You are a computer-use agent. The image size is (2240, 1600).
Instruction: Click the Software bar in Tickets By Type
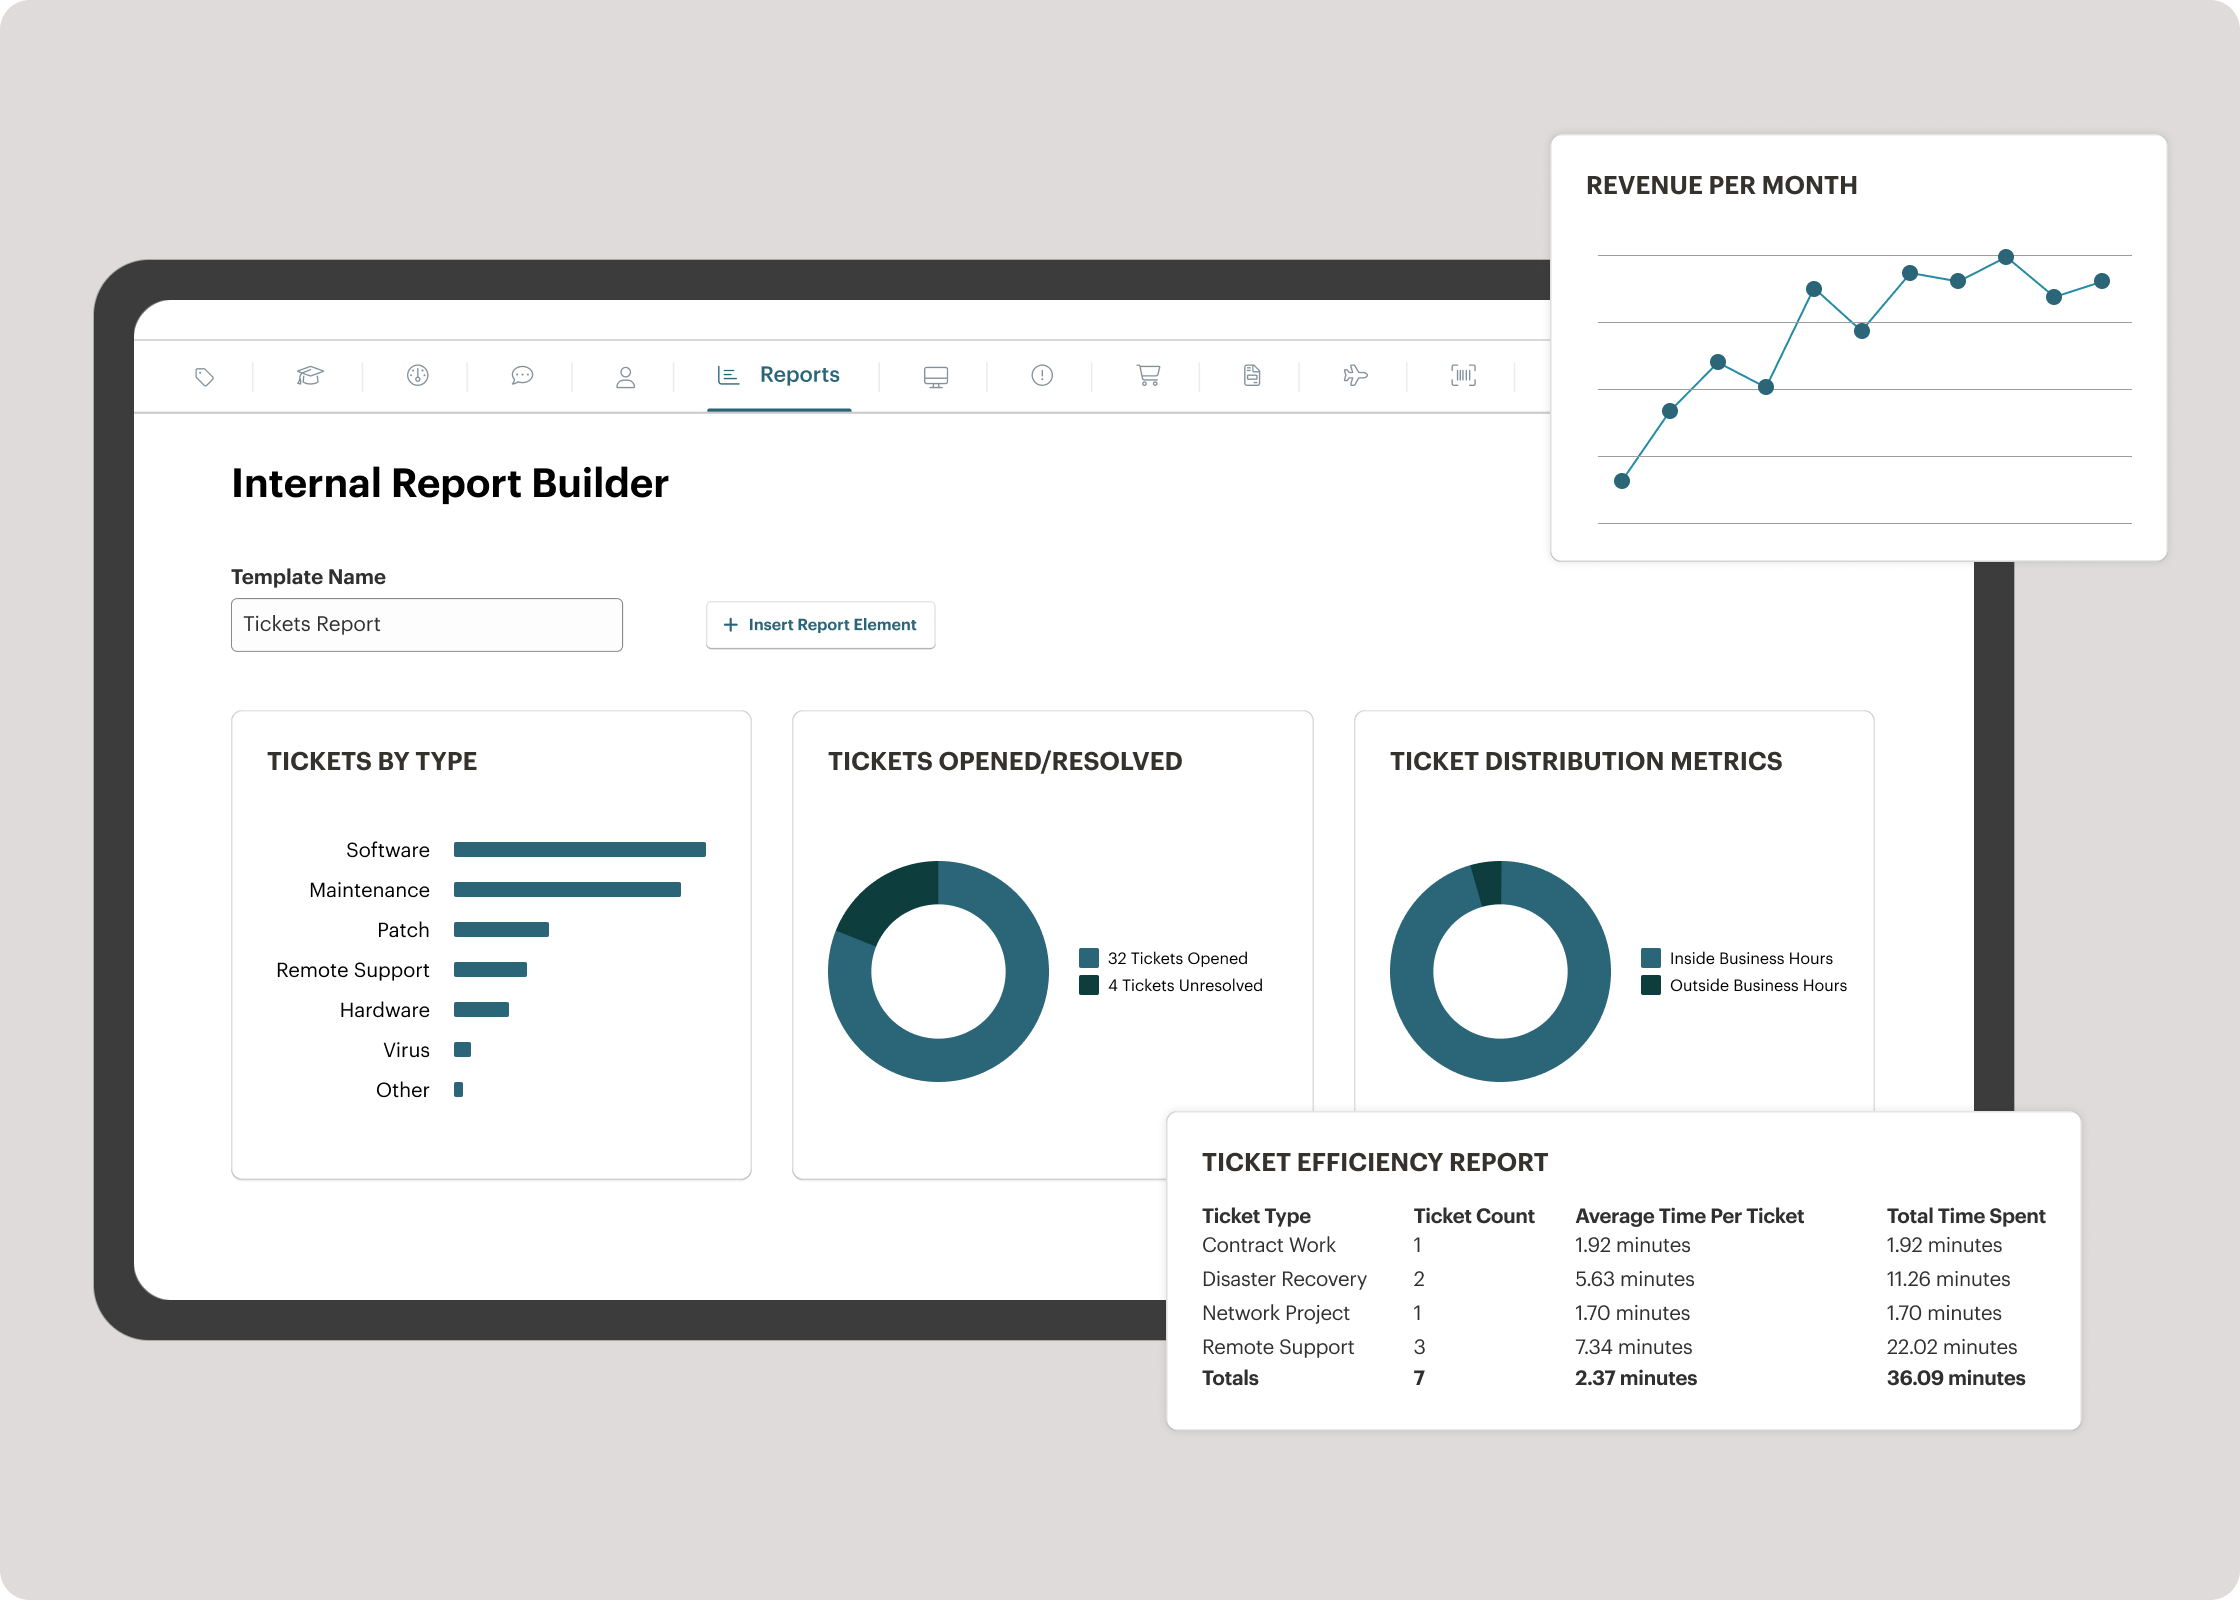tap(580, 850)
